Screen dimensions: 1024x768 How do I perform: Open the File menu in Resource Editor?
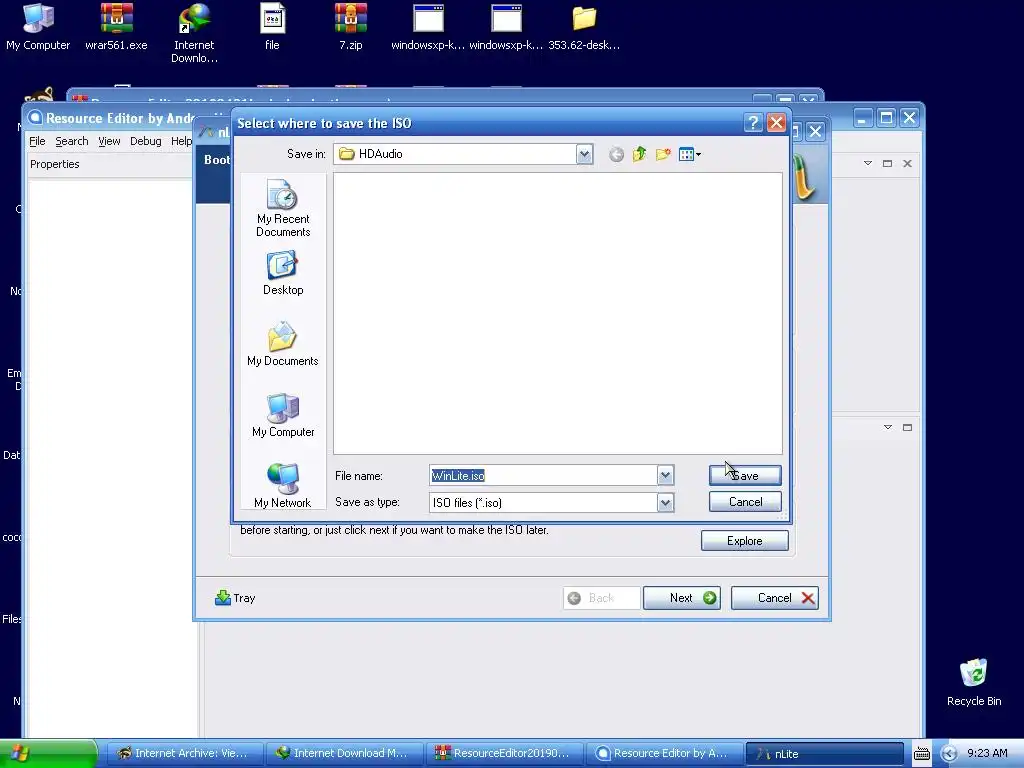pyautogui.click(x=37, y=141)
